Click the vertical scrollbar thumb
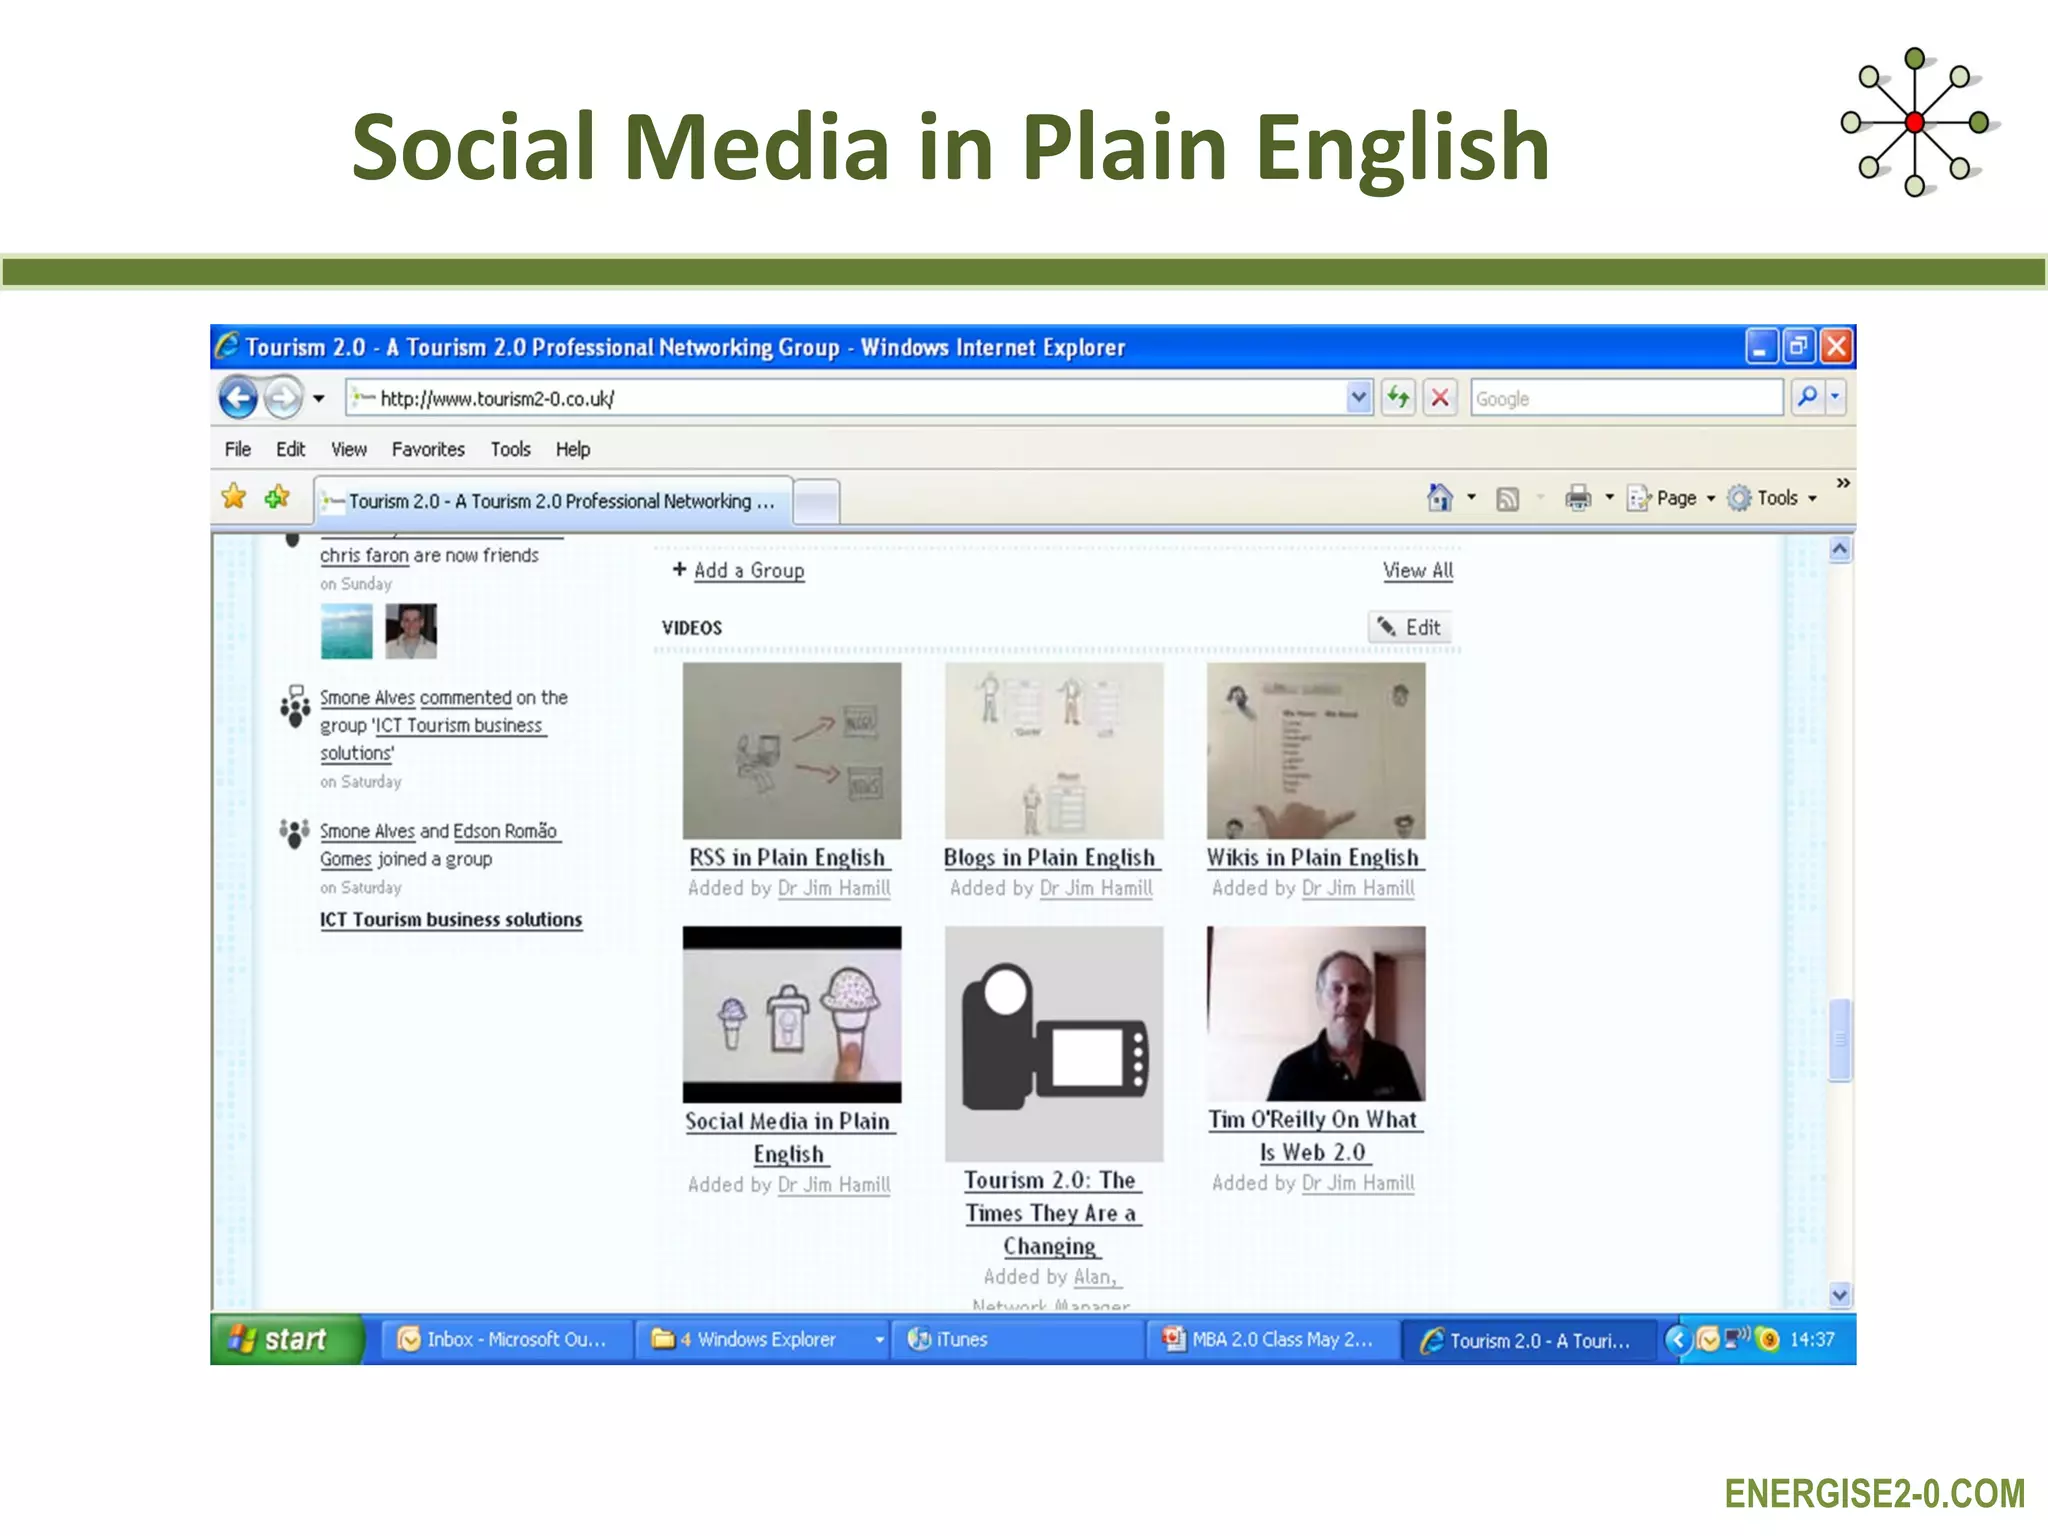This screenshot has width=2048, height=1536. click(1840, 1040)
